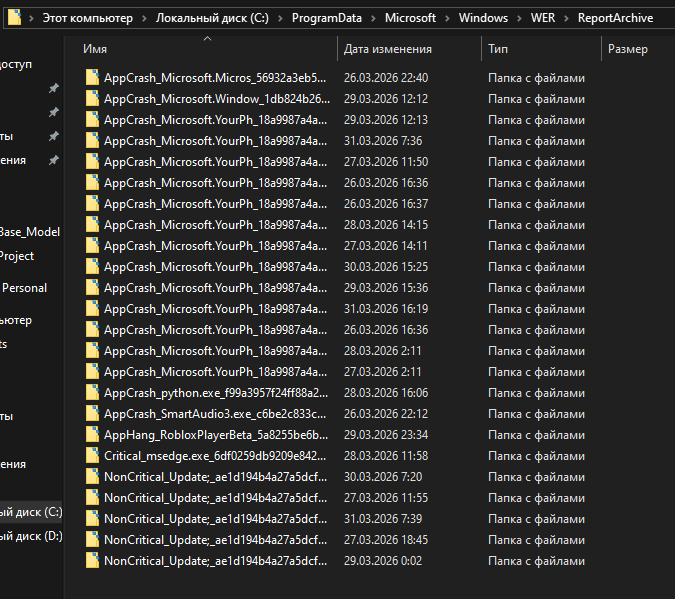Expand the chevron right after the address bar folder icon
This screenshot has width=675, height=599.
pyautogui.click(x=31, y=18)
